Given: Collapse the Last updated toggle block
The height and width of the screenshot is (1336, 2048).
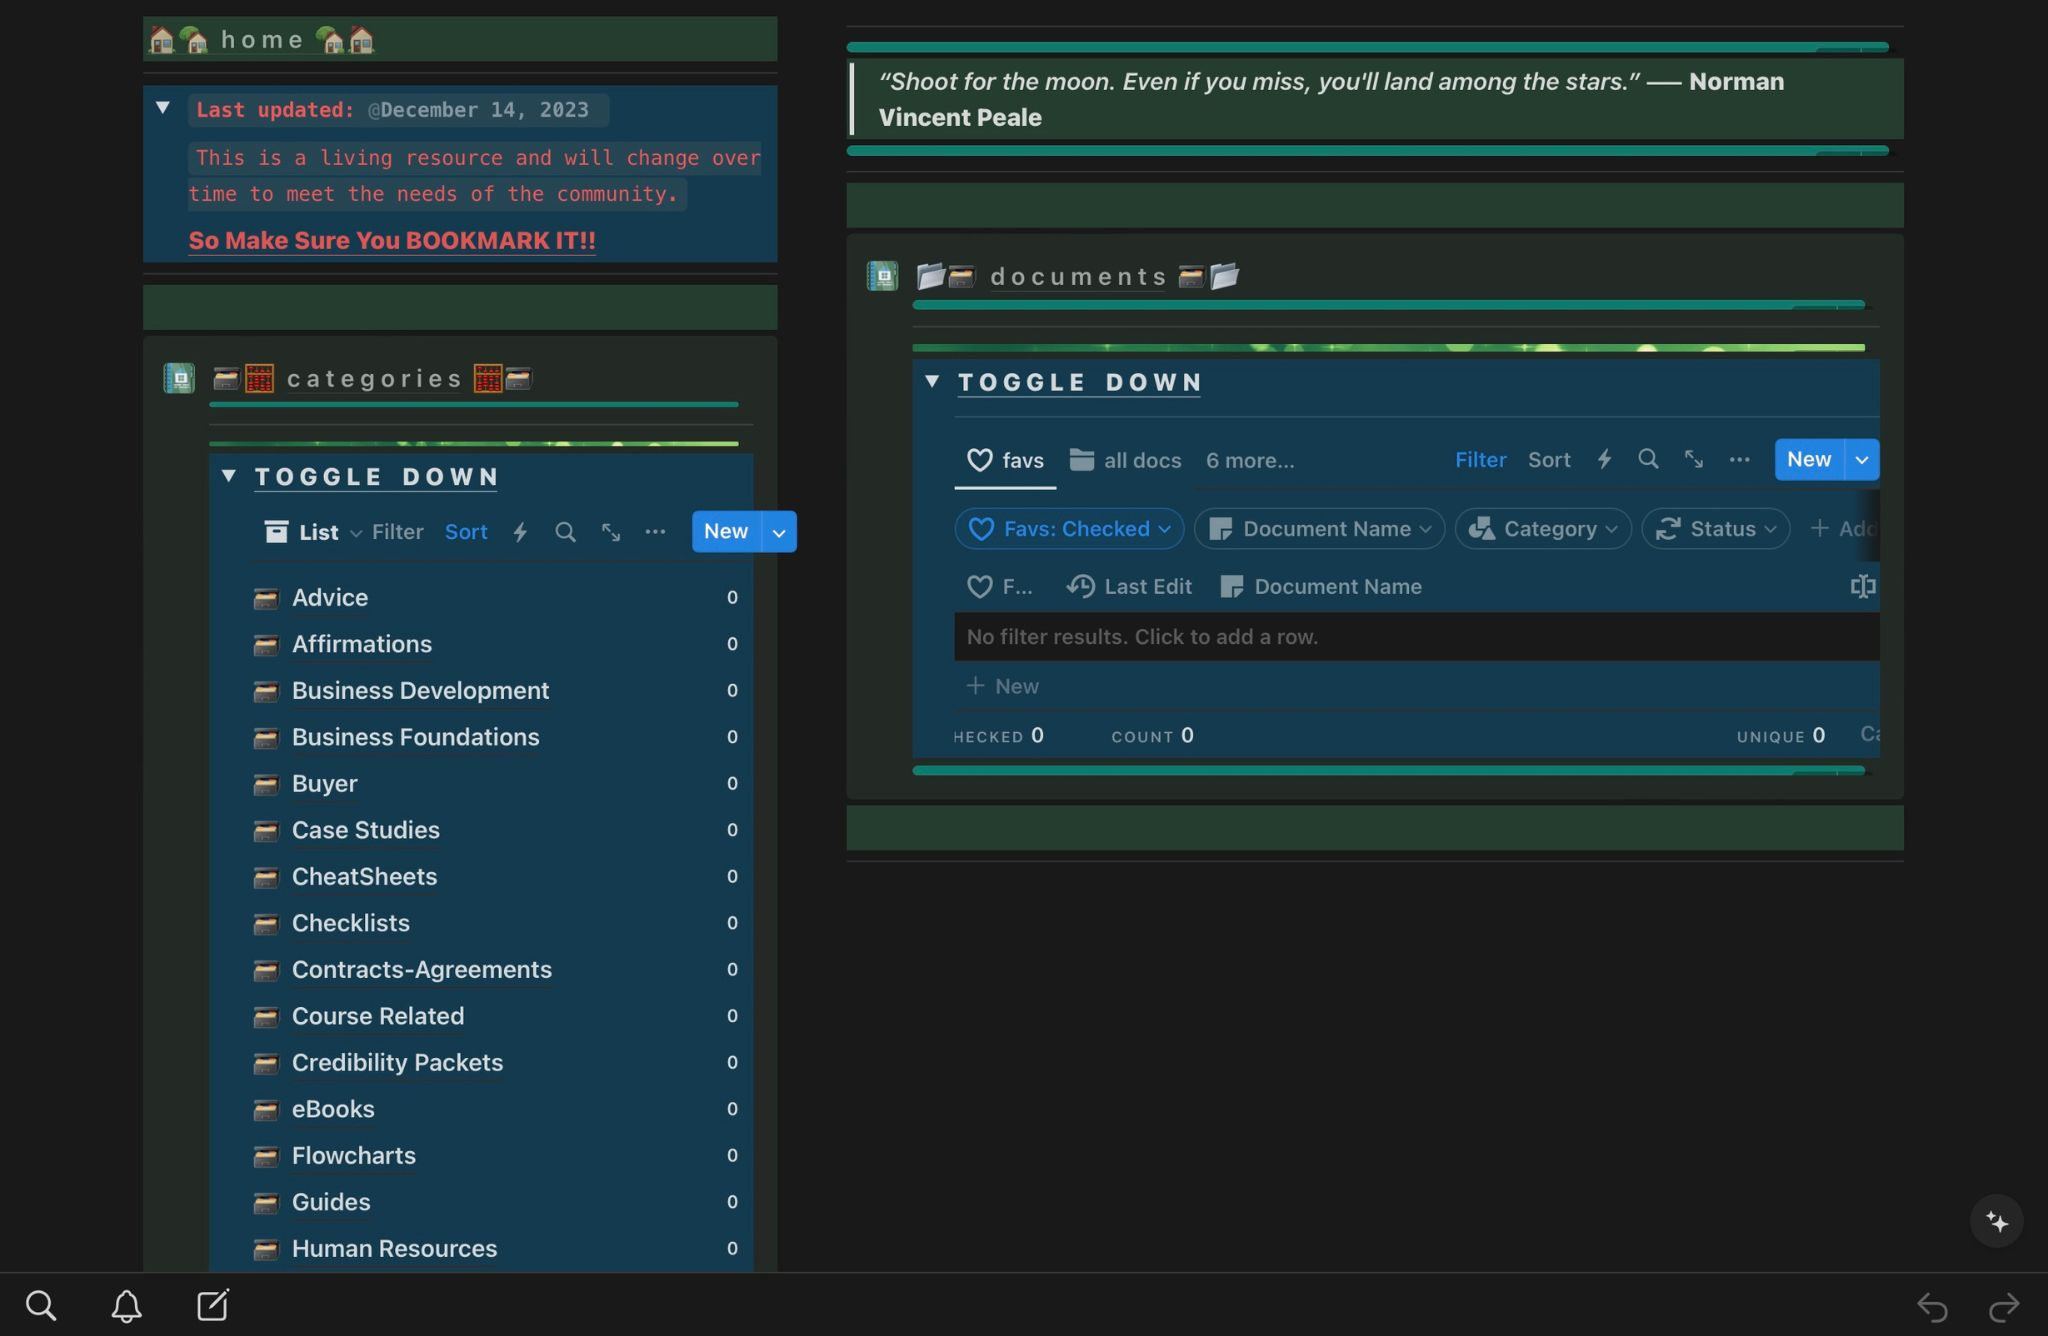Looking at the screenshot, I should pyautogui.click(x=163, y=108).
